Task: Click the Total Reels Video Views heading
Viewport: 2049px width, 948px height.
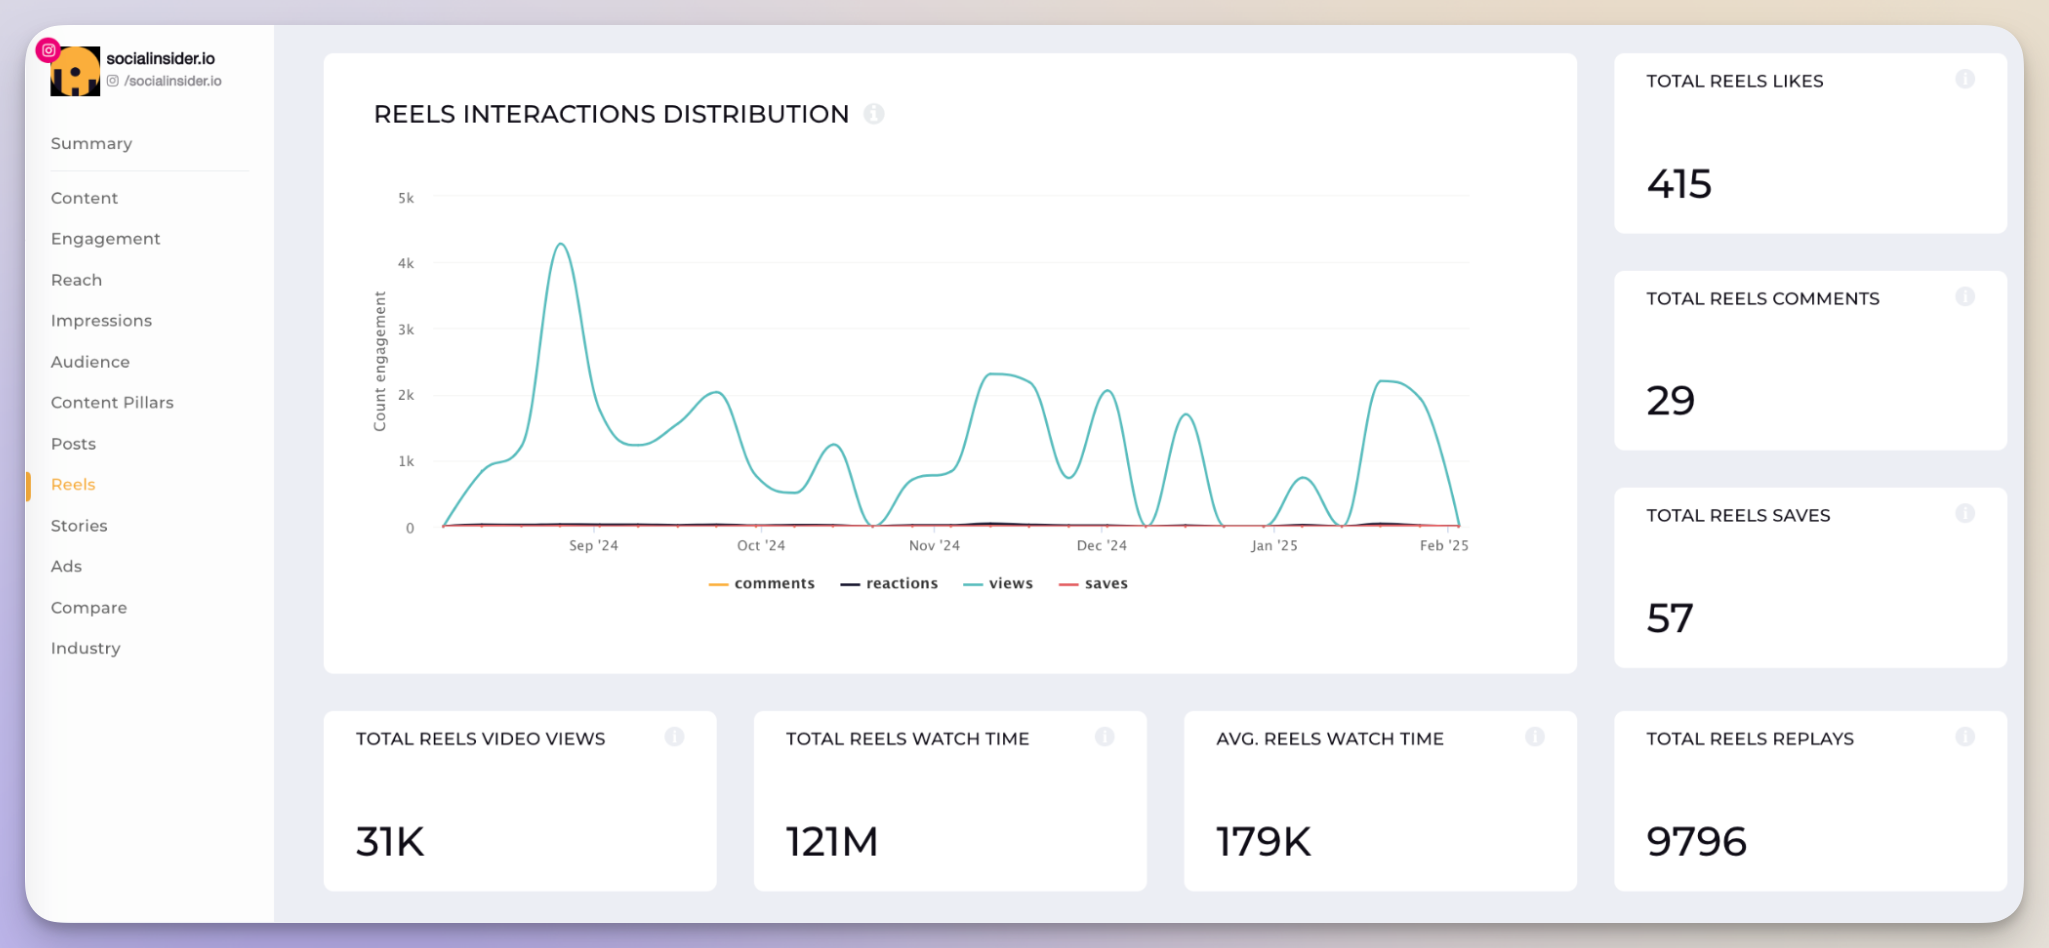Action: click(480, 739)
